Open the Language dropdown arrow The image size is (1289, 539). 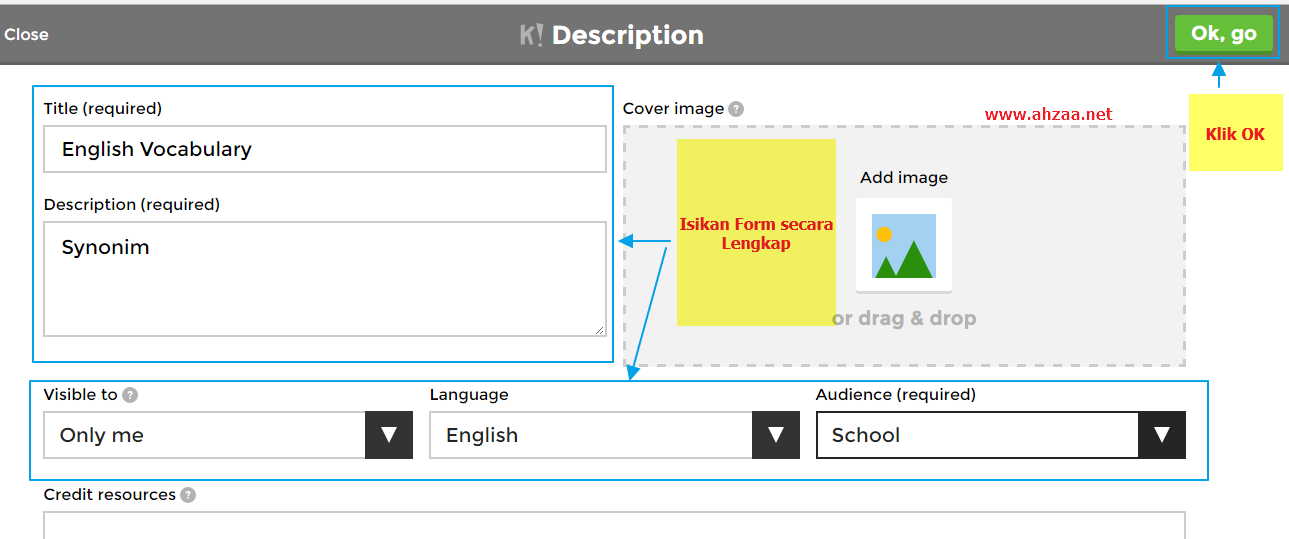775,435
